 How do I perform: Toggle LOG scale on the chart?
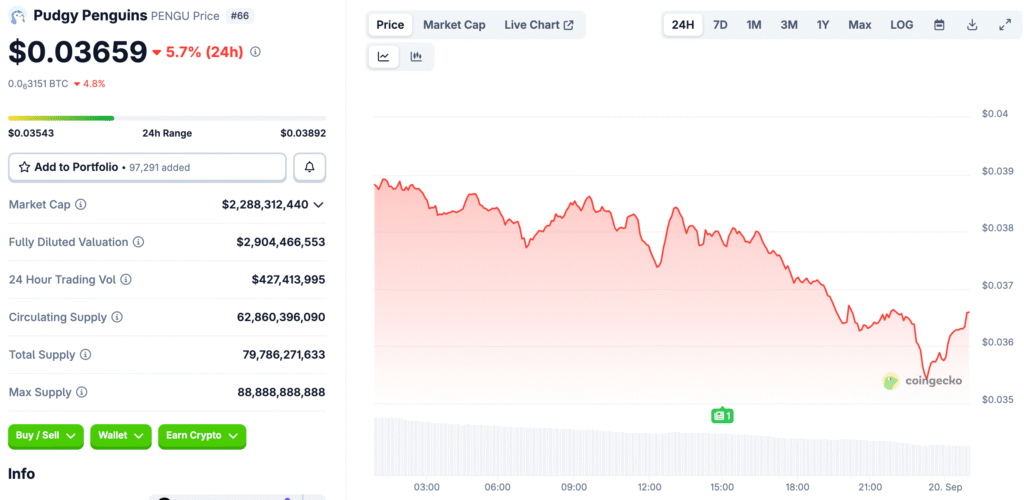point(901,25)
